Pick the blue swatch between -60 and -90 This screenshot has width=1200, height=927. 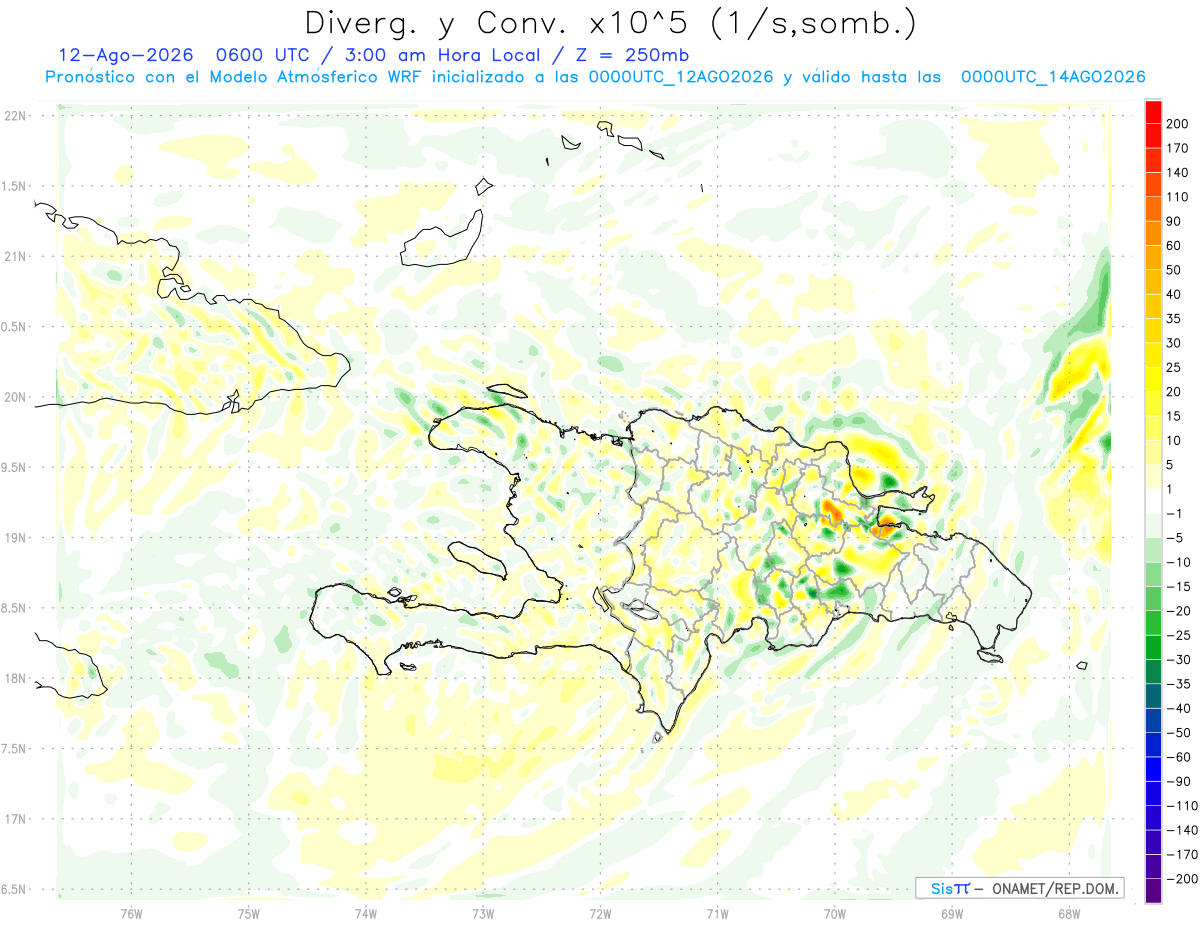1153,769
